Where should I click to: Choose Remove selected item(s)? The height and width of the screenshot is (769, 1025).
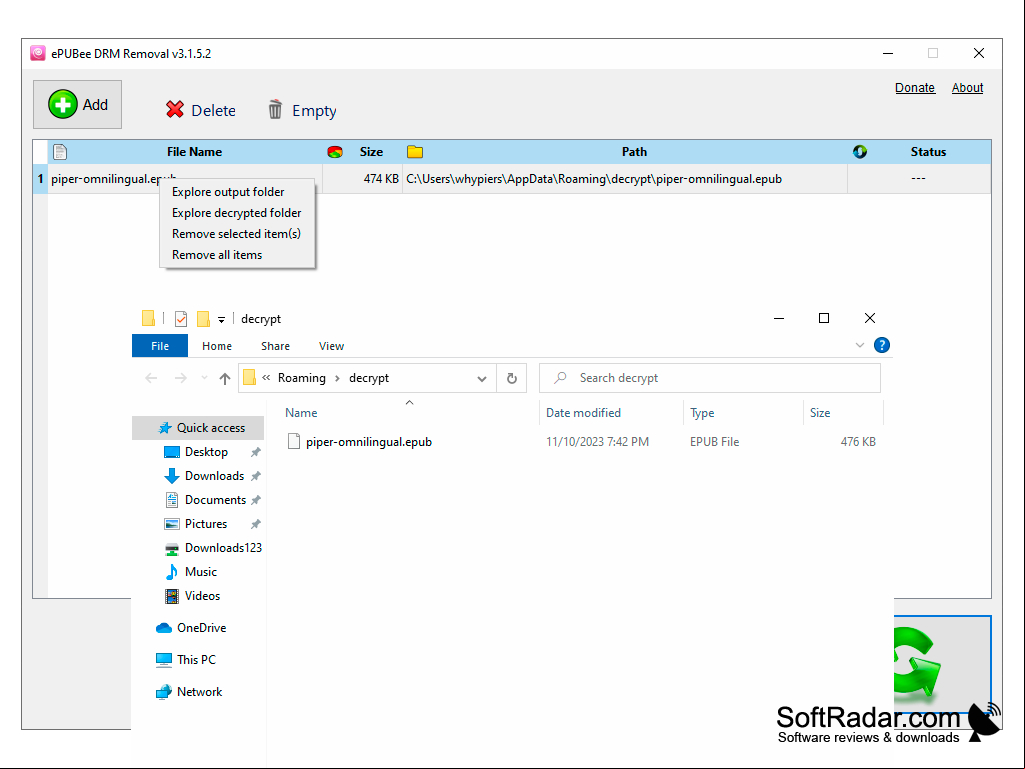(x=237, y=233)
